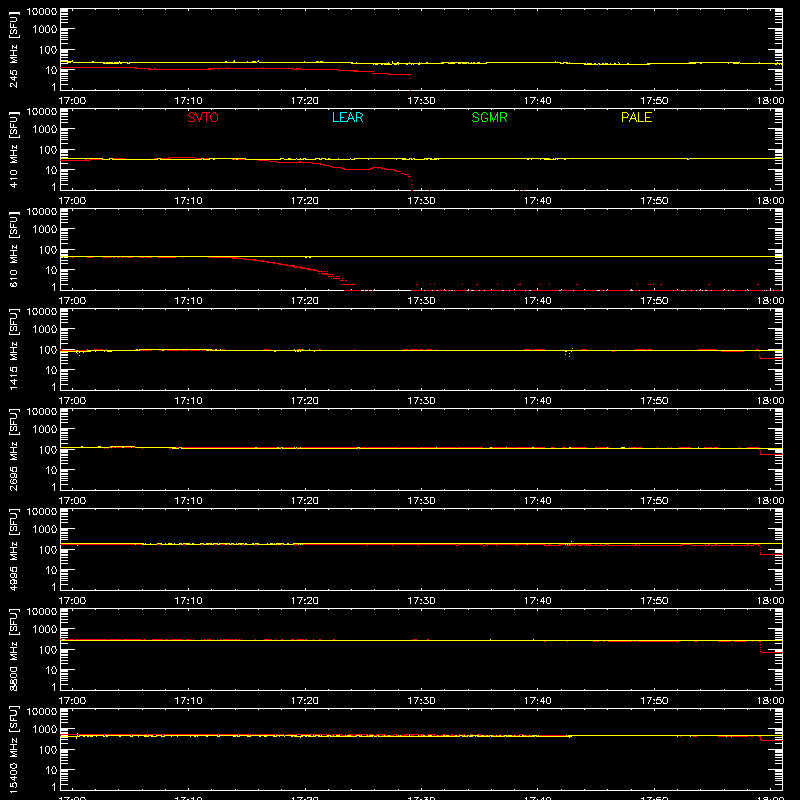Click the 10 y-tick in the 15400 MHz panel

point(51,770)
